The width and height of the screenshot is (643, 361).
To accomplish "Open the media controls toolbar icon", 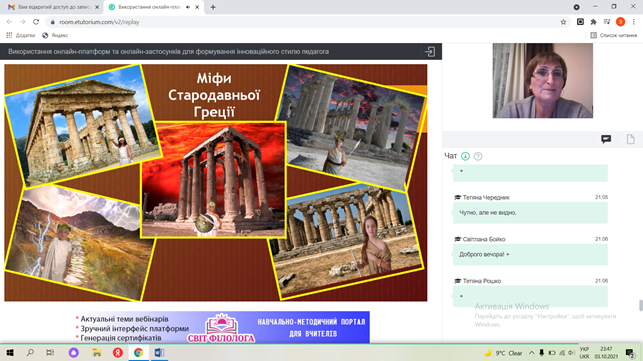I will [607, 22].
